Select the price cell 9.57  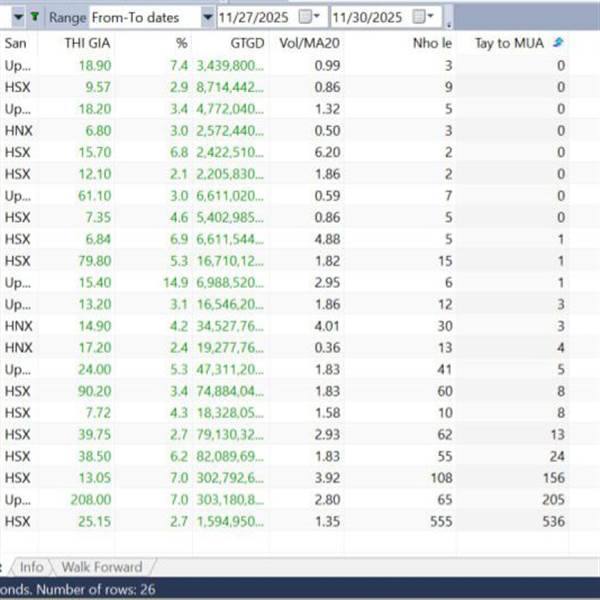[98, 87]
